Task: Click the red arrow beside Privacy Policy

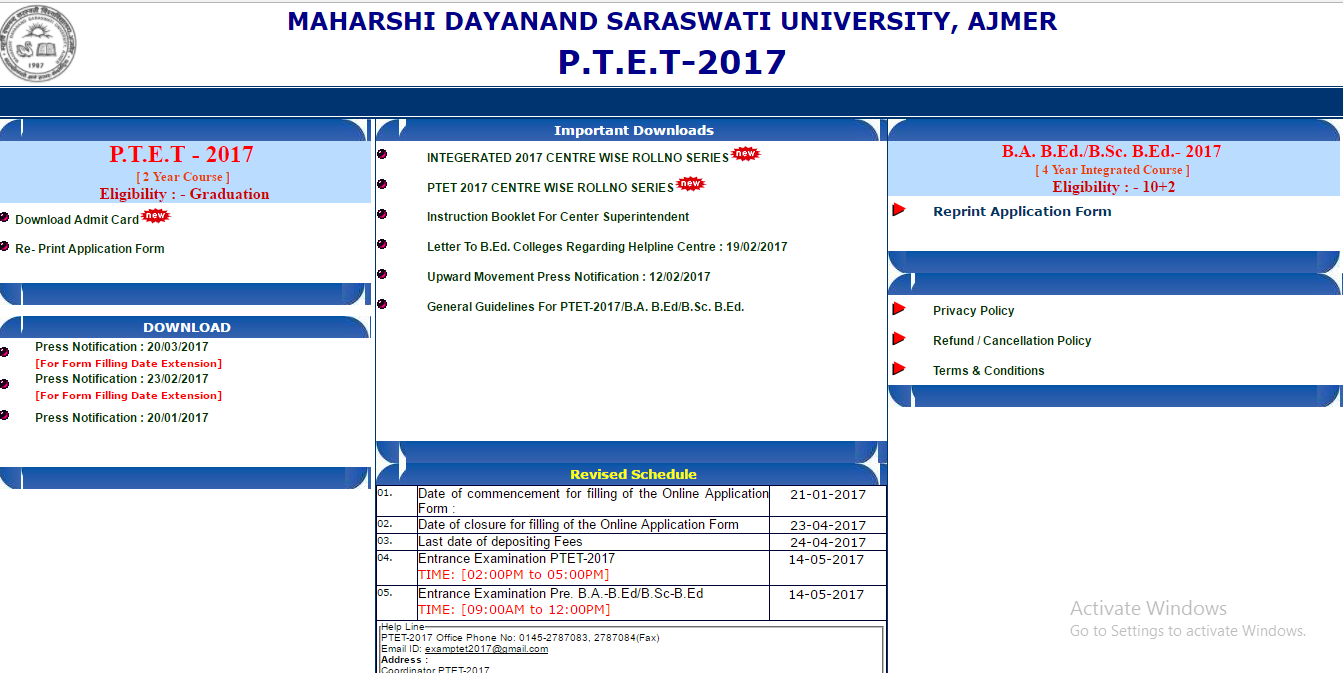Action: (899, 309)
